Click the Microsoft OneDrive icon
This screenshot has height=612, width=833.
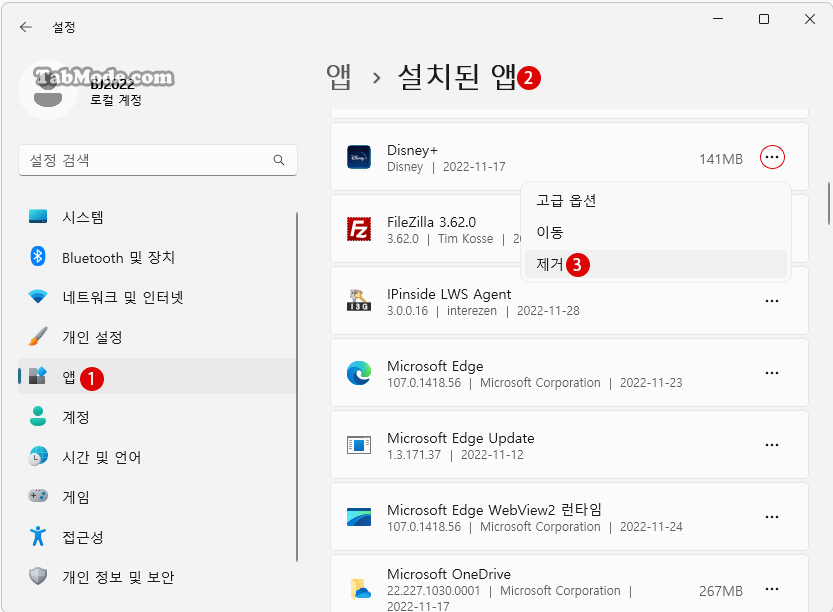coord(360,589)
